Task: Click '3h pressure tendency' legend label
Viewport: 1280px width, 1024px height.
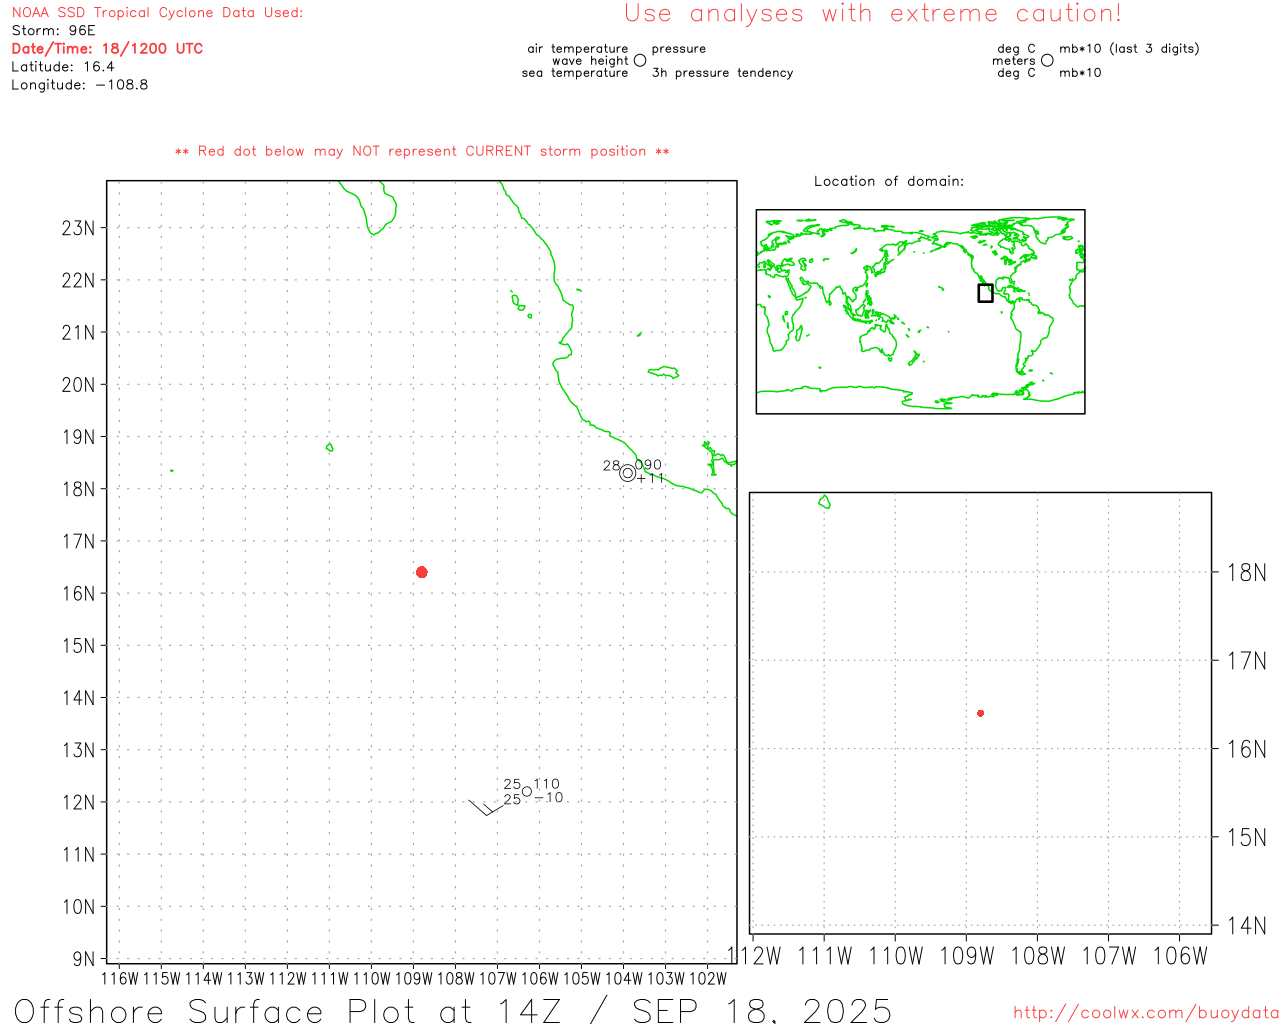Action: pos(722,73)
